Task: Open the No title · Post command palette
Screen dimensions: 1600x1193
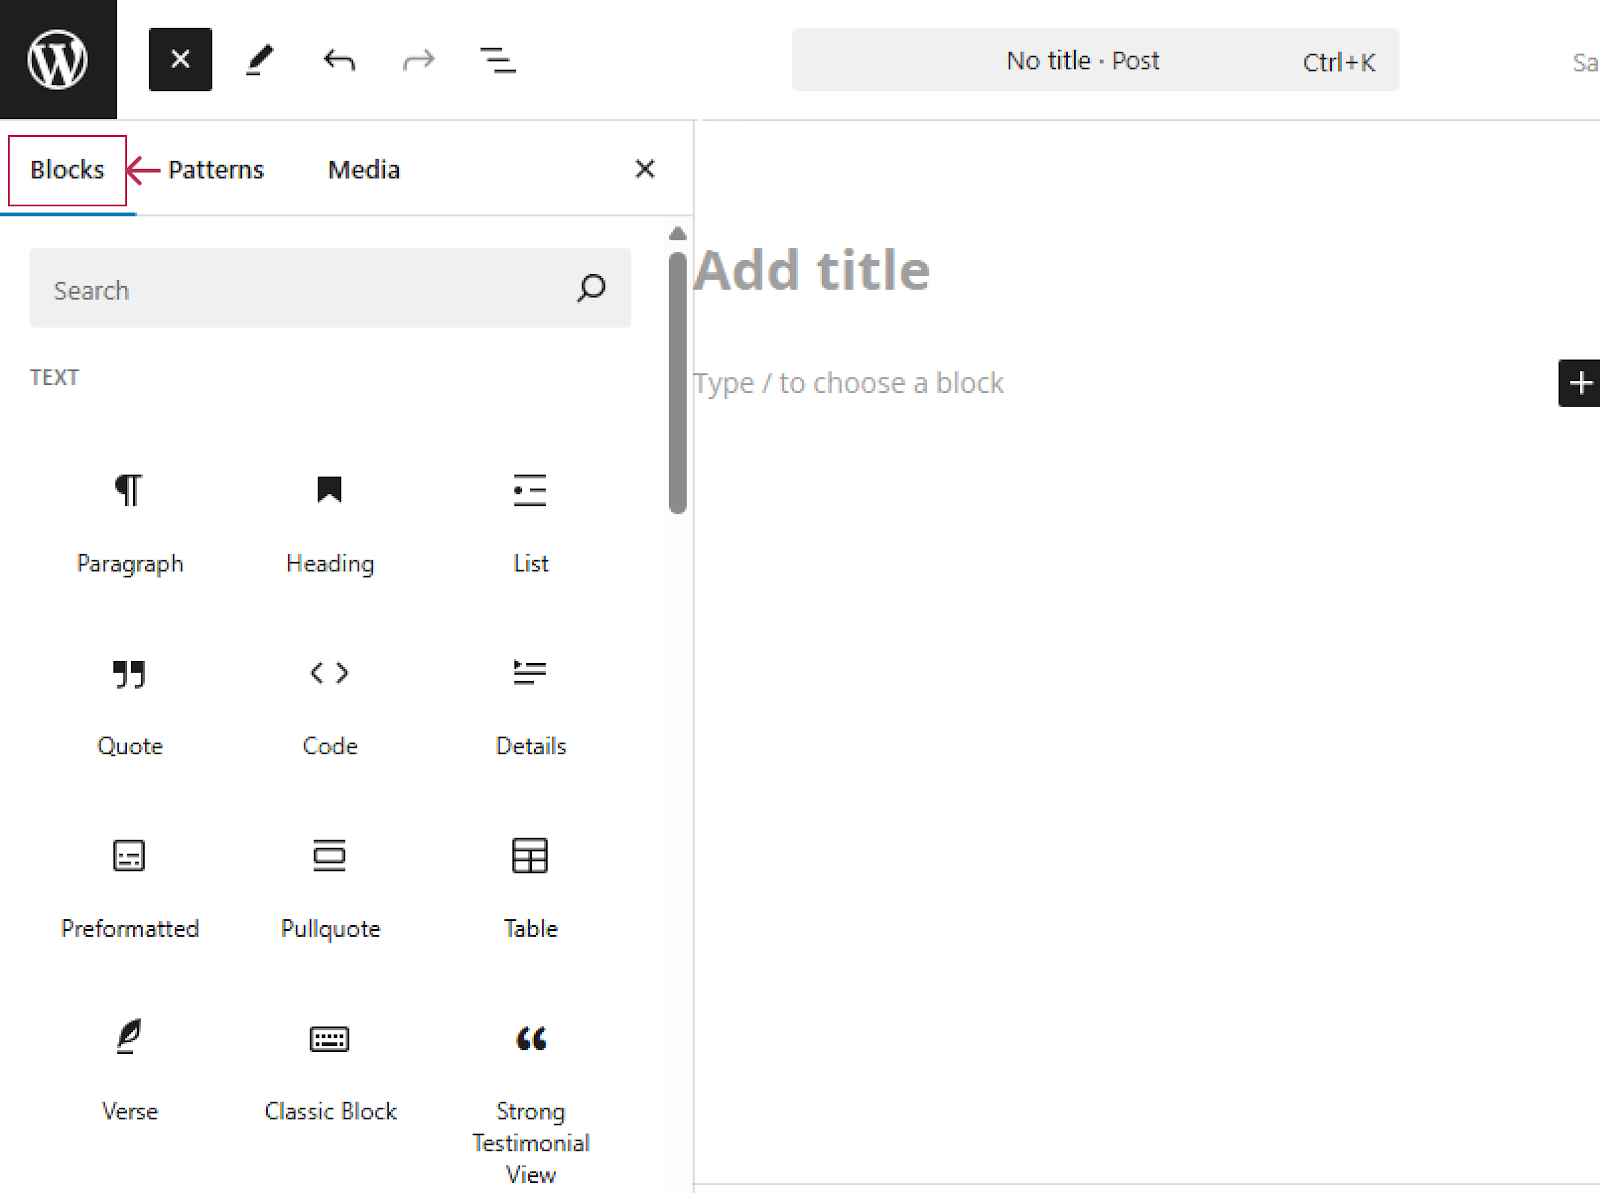Action: pyautogui.click(x=1095, y=60)
